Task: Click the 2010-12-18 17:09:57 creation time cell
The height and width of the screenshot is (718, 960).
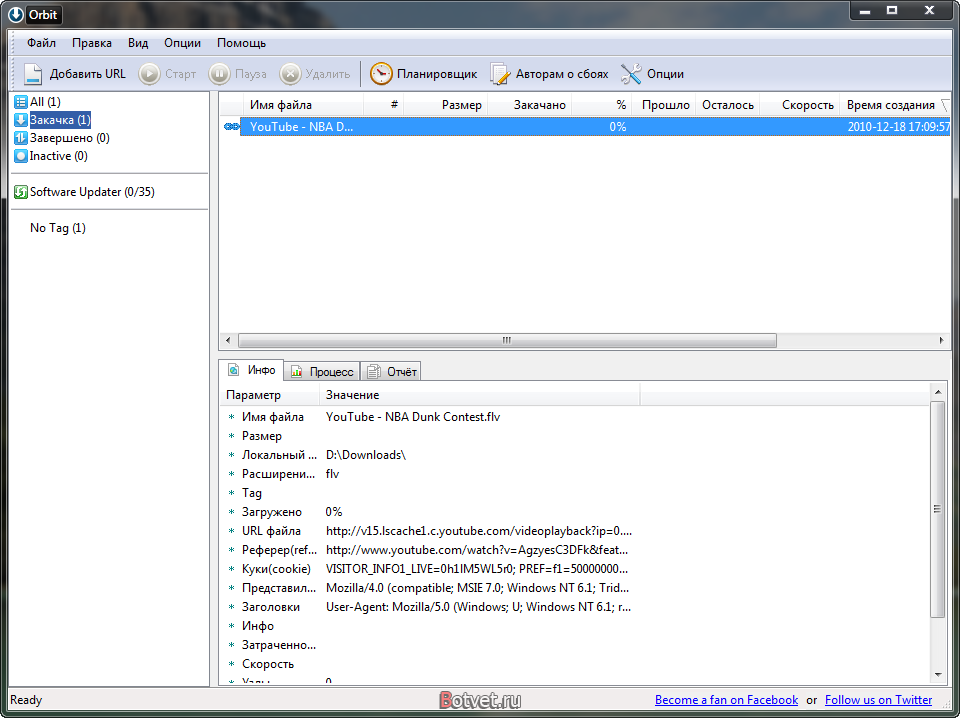Action: (898, 127)
